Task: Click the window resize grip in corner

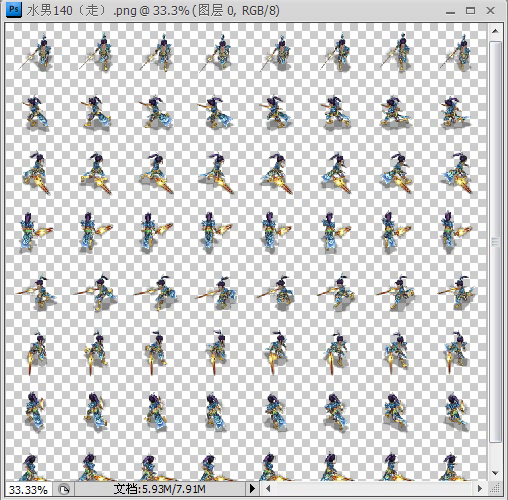Action: click(495, 489)
